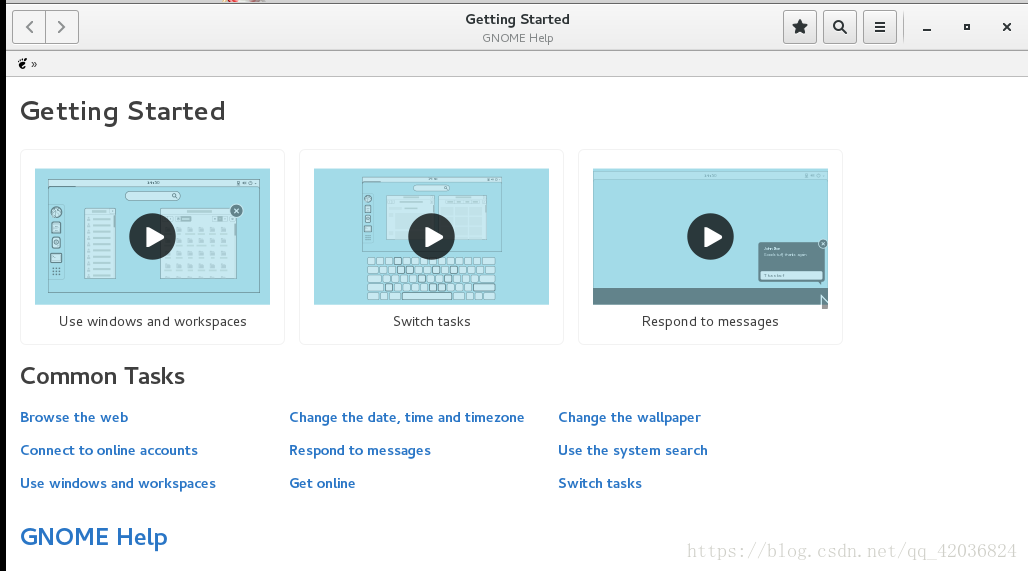Go back with the left arrow button

point(29,27)
